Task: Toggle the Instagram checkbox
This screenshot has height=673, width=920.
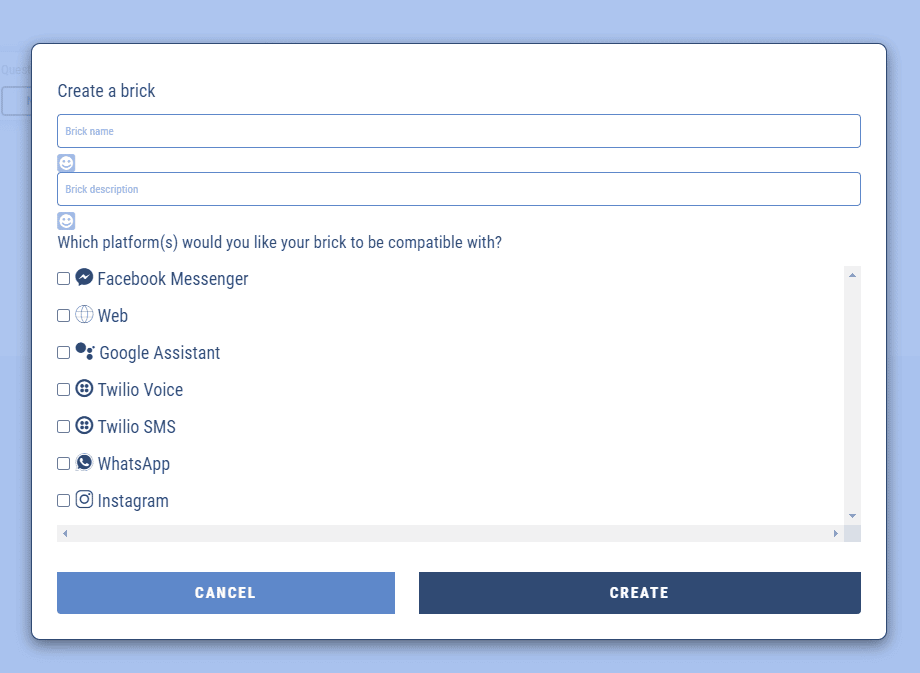Action: [64, 501]
